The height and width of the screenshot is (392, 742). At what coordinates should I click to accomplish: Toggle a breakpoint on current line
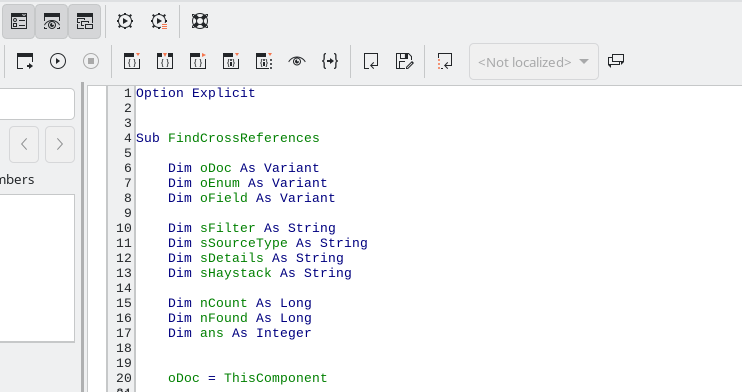231,62
